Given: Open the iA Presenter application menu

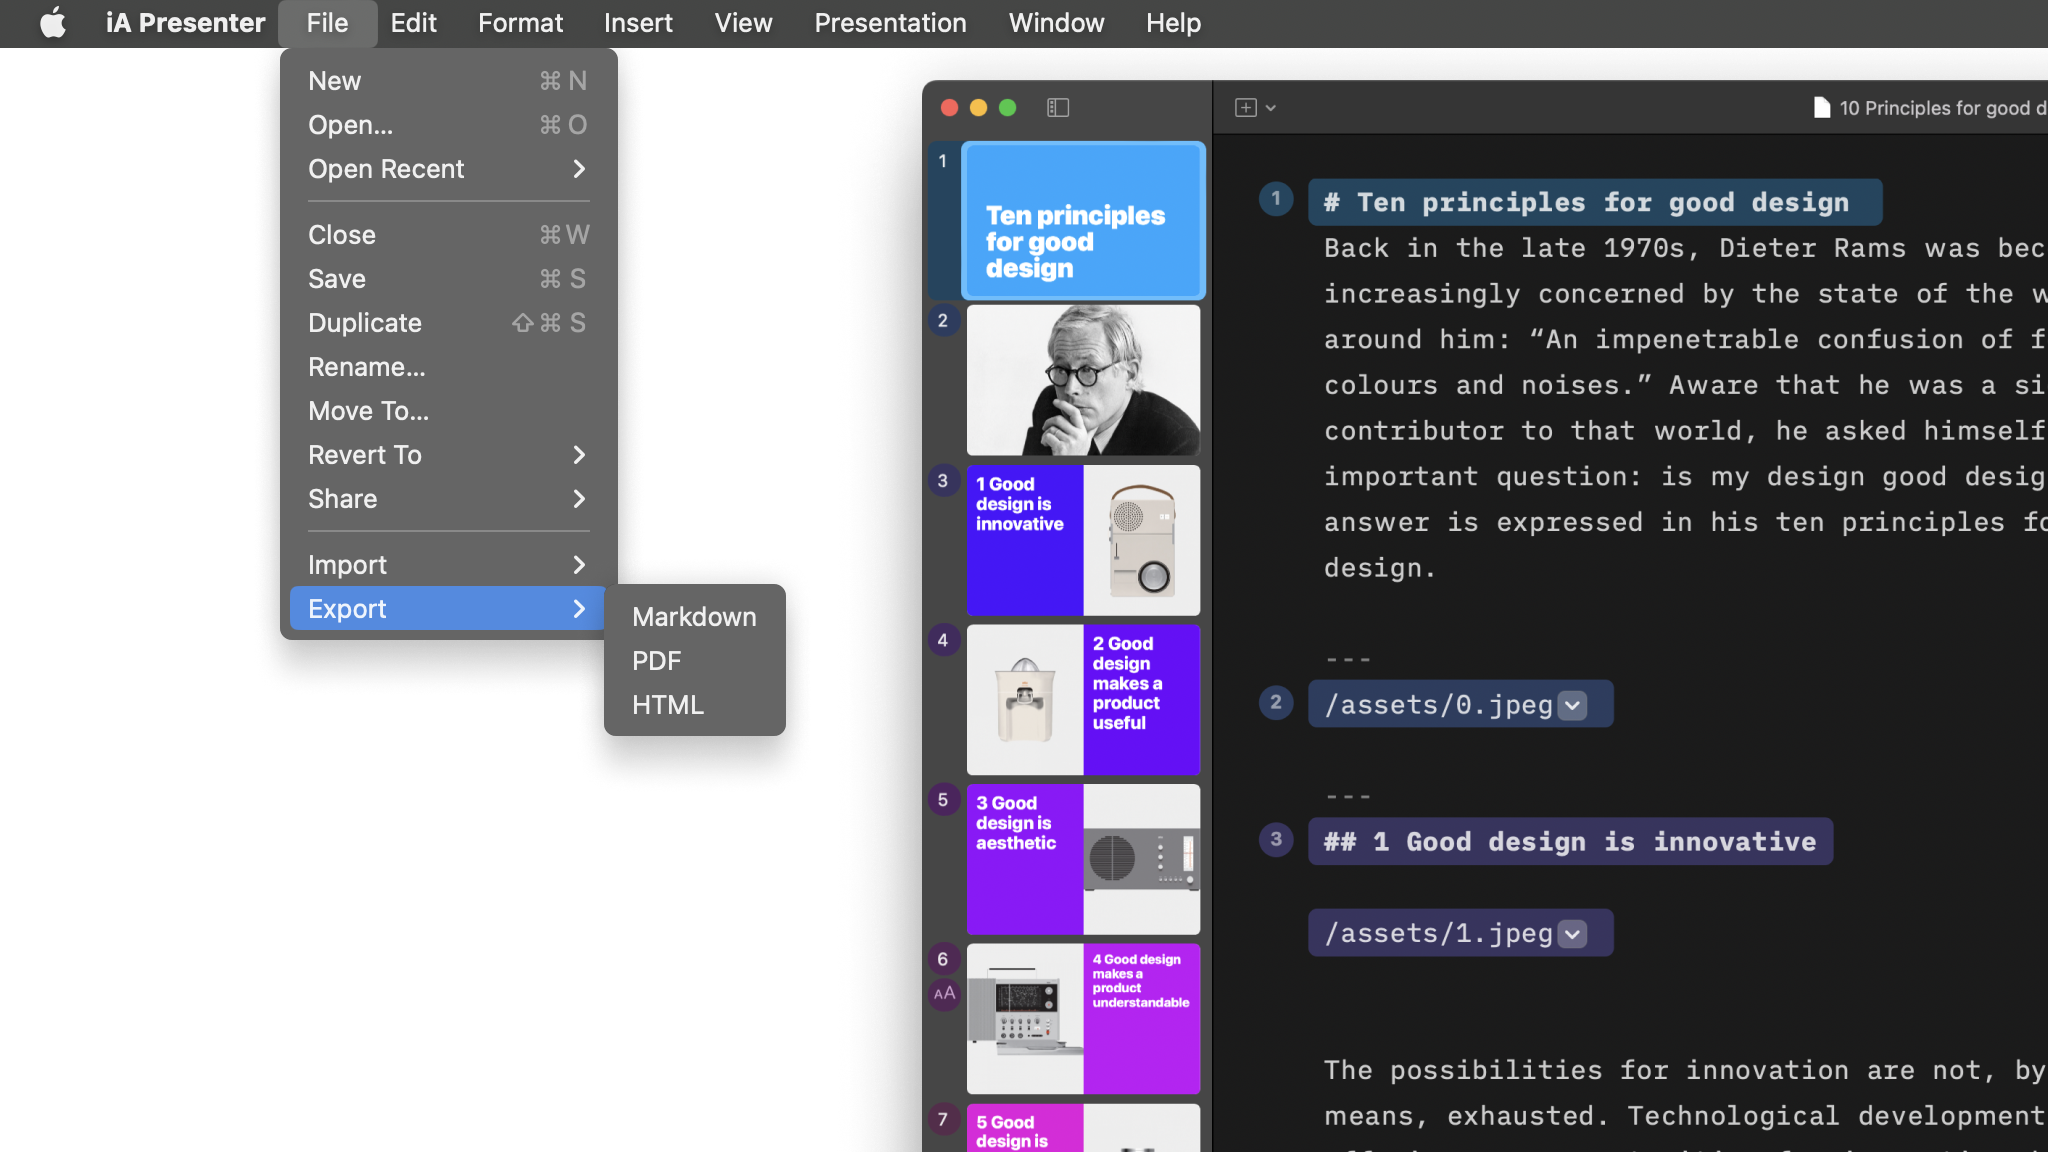Looking at the screenshot, I should 185,23.
